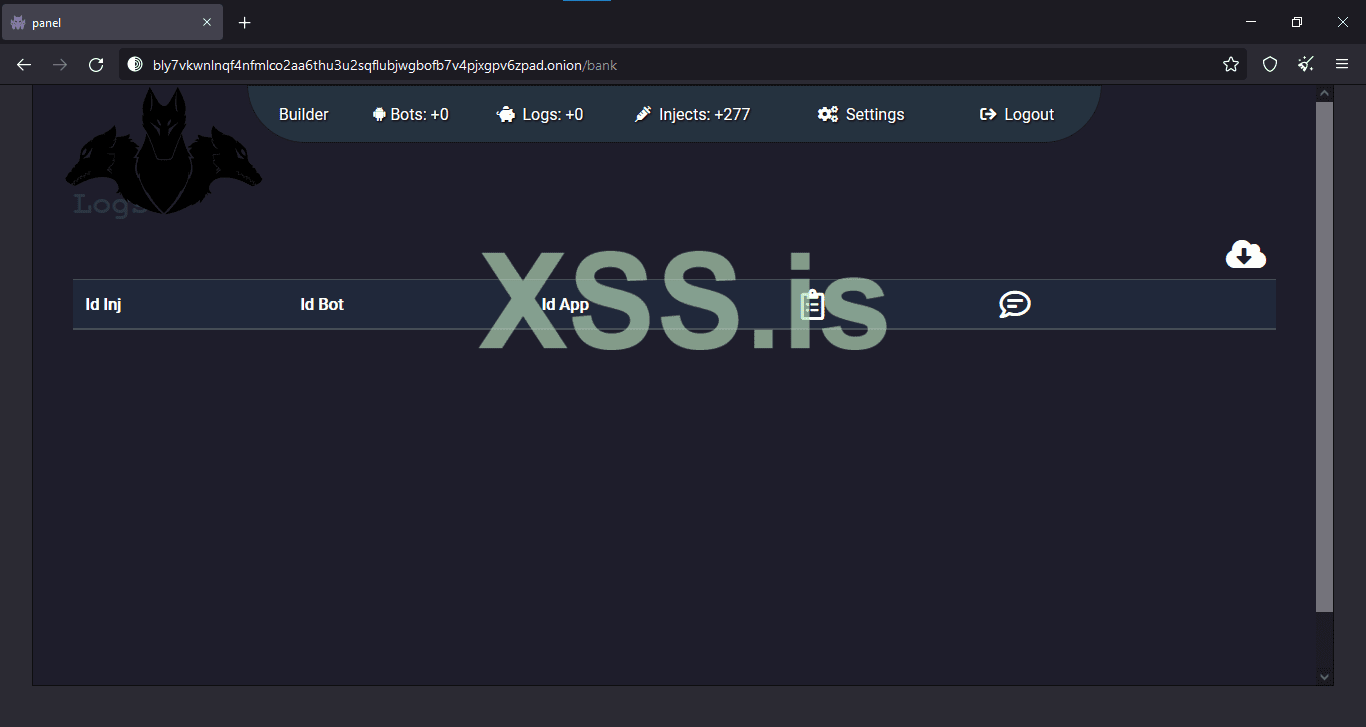This screenshot has height=727, width=1366.
Task: Click the clipboard icon in the table header
Action: point(812,304)
